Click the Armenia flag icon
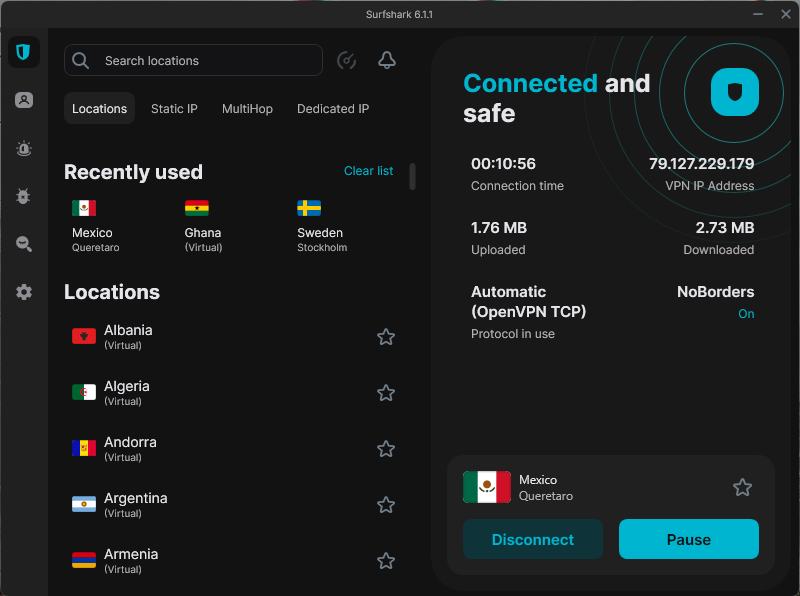 pyautogui.click(x=84, y=560)
